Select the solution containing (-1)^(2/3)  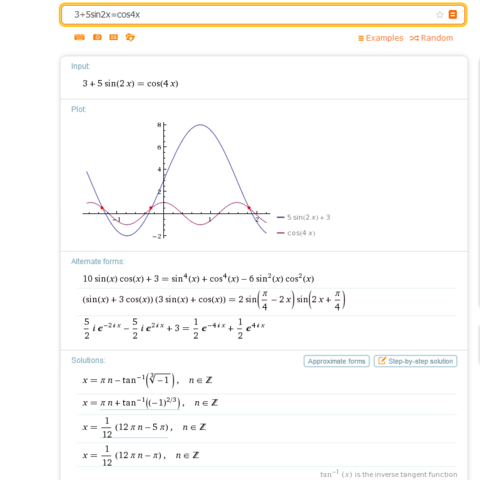pos(150,403)
